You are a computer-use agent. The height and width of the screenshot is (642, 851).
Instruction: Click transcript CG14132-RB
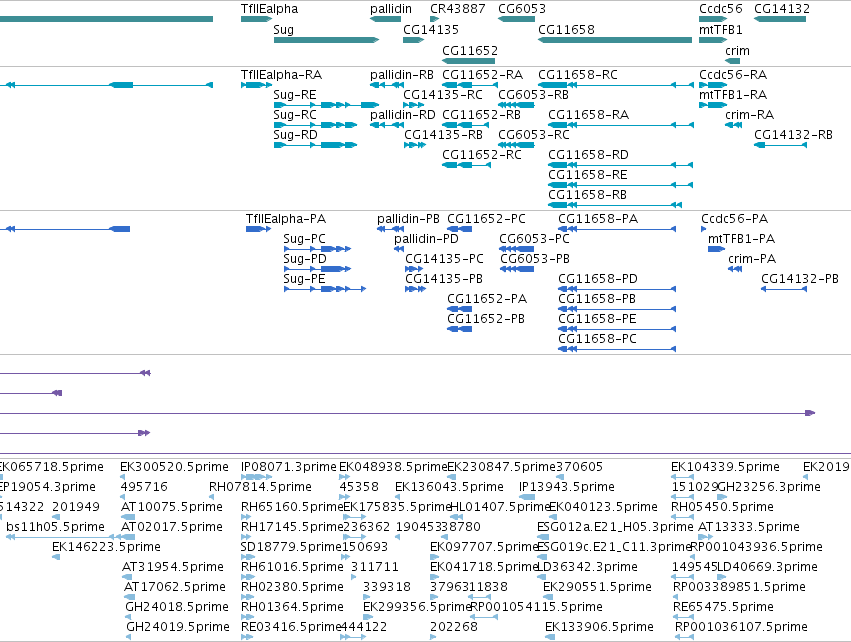click(x=793, y=135)
